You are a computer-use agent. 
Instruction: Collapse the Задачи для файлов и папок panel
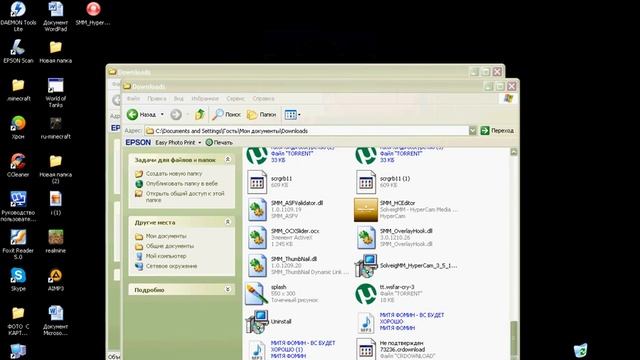pyautogui.click(x=228, y=160)
